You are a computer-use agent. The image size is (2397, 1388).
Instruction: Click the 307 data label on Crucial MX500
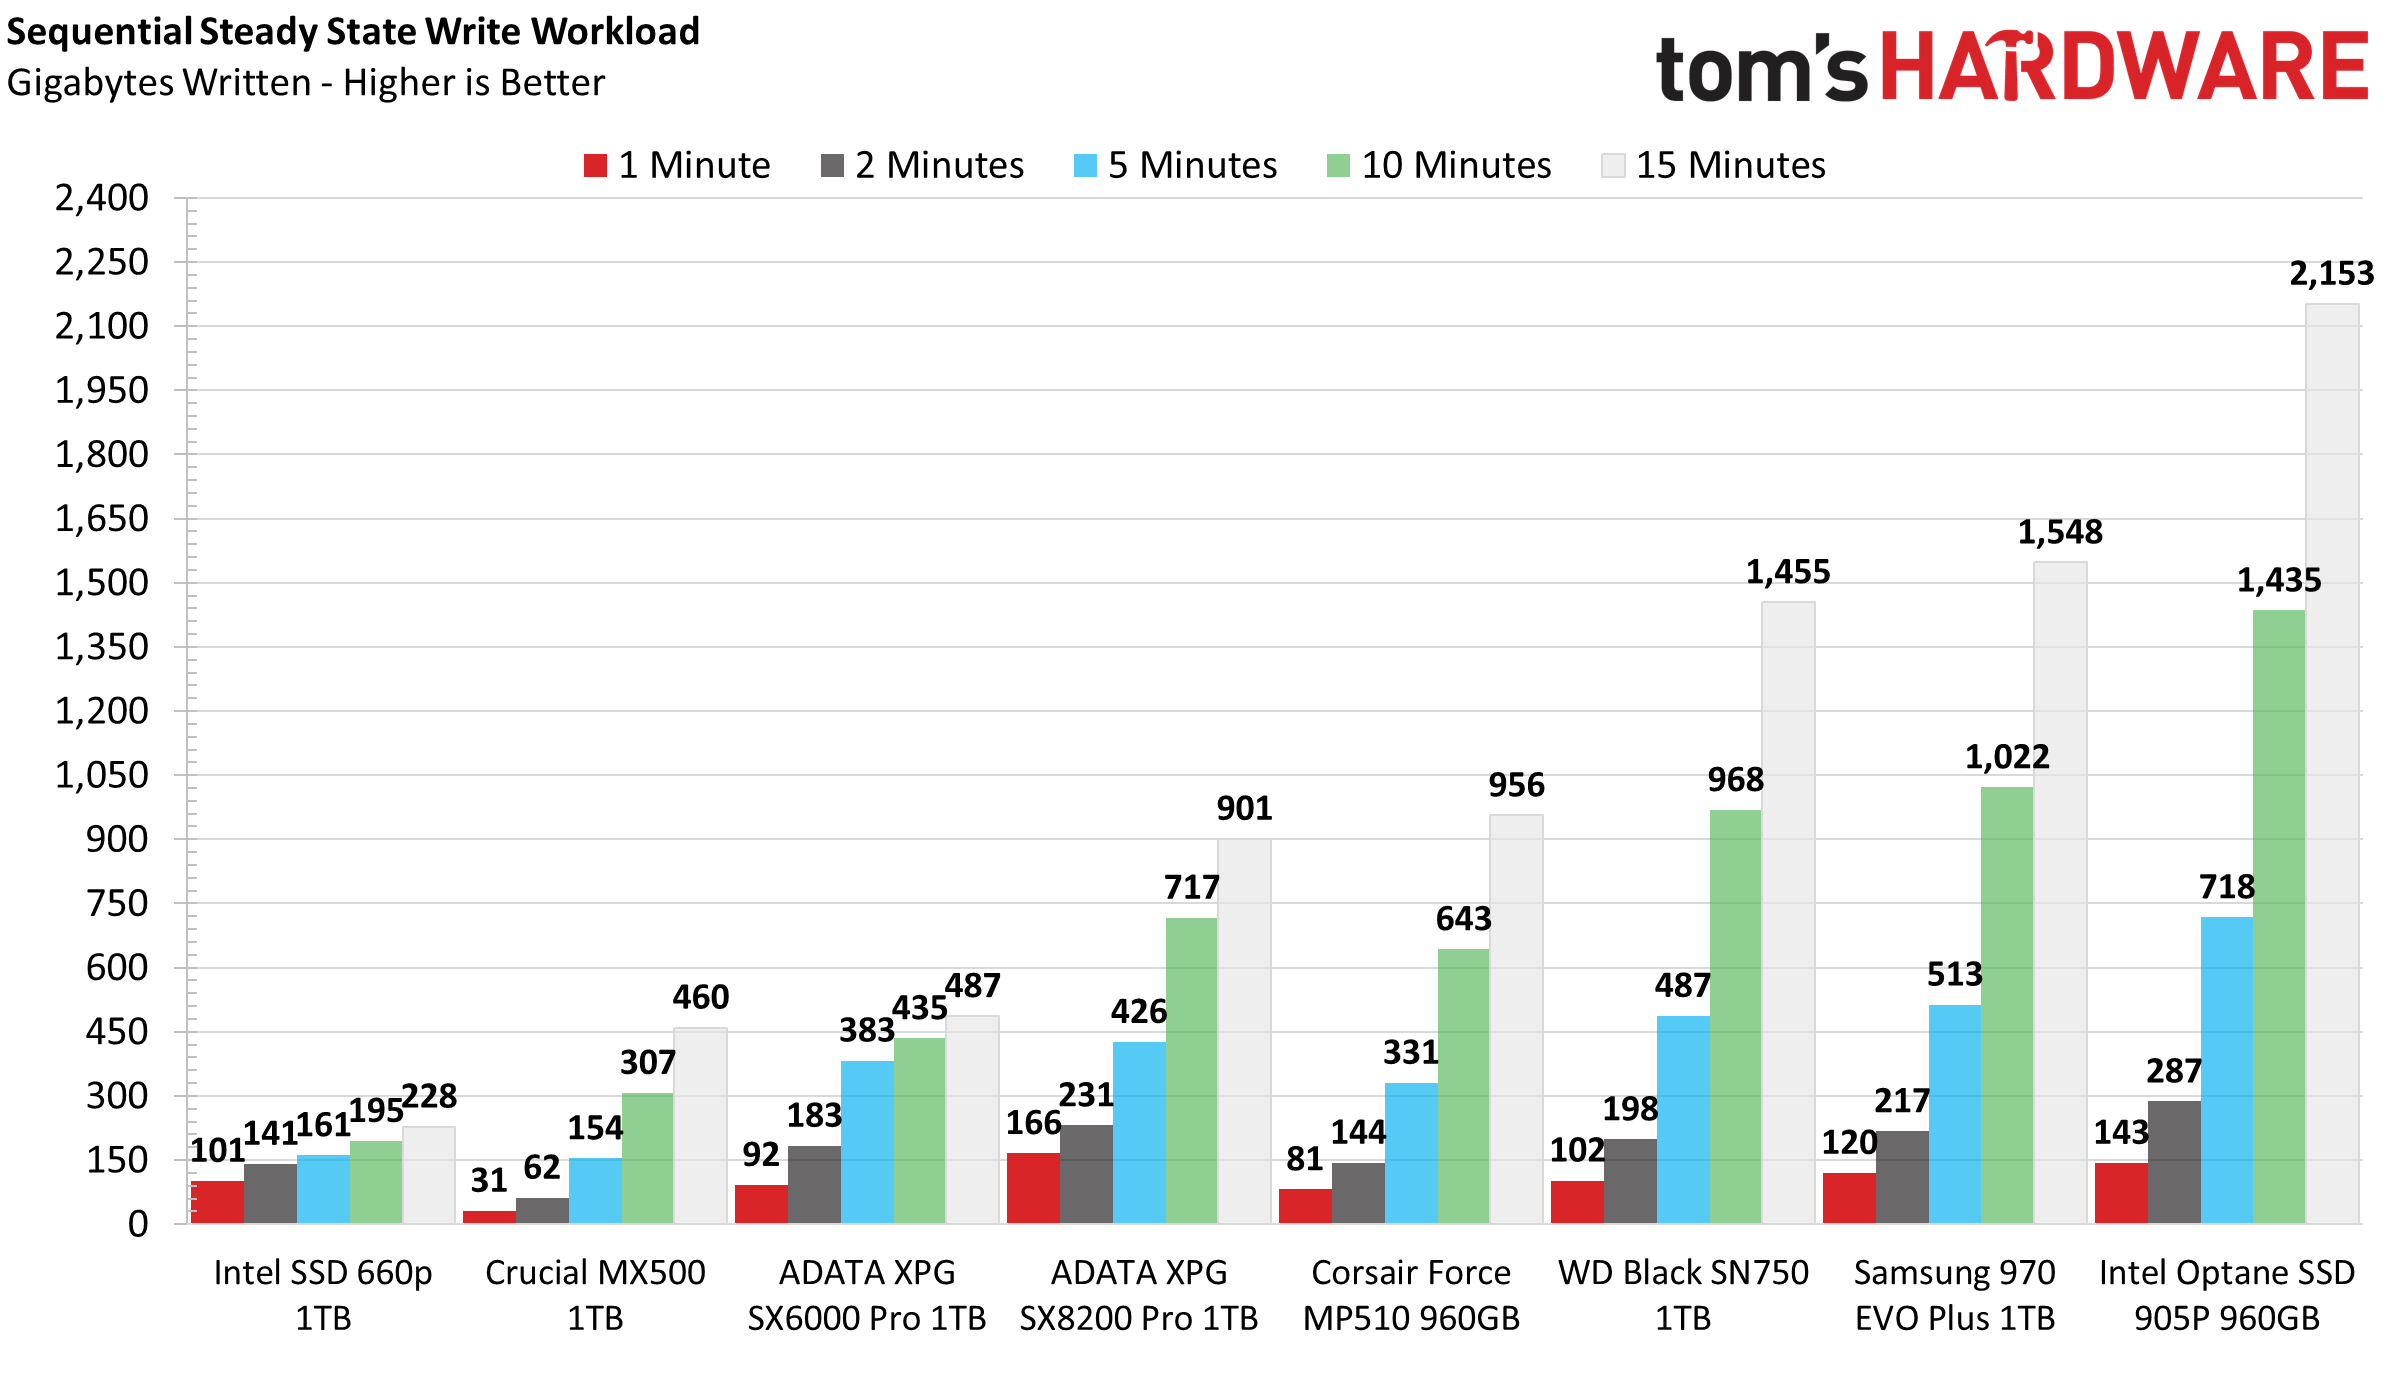(647, 1062)
